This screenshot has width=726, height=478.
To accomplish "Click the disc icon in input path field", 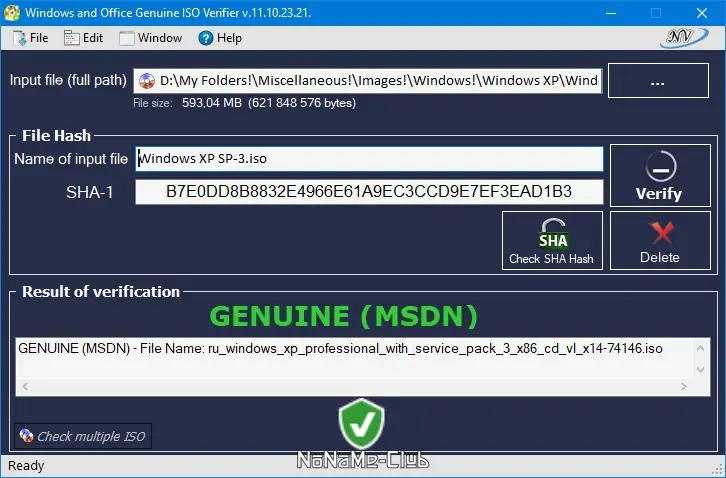I will 147,81.
